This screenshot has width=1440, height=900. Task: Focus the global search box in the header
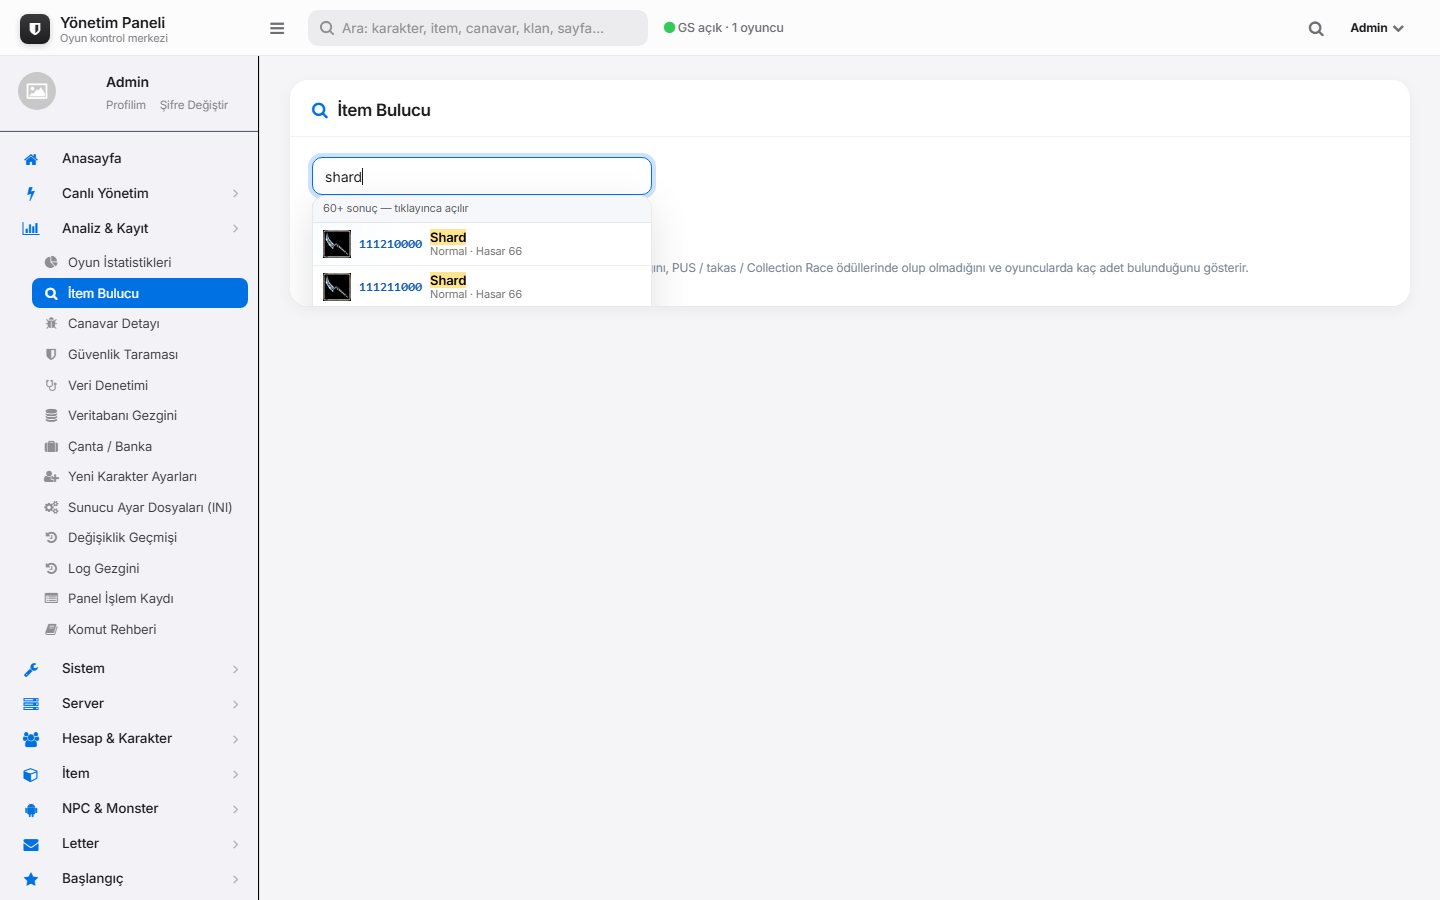coord(478,28)
